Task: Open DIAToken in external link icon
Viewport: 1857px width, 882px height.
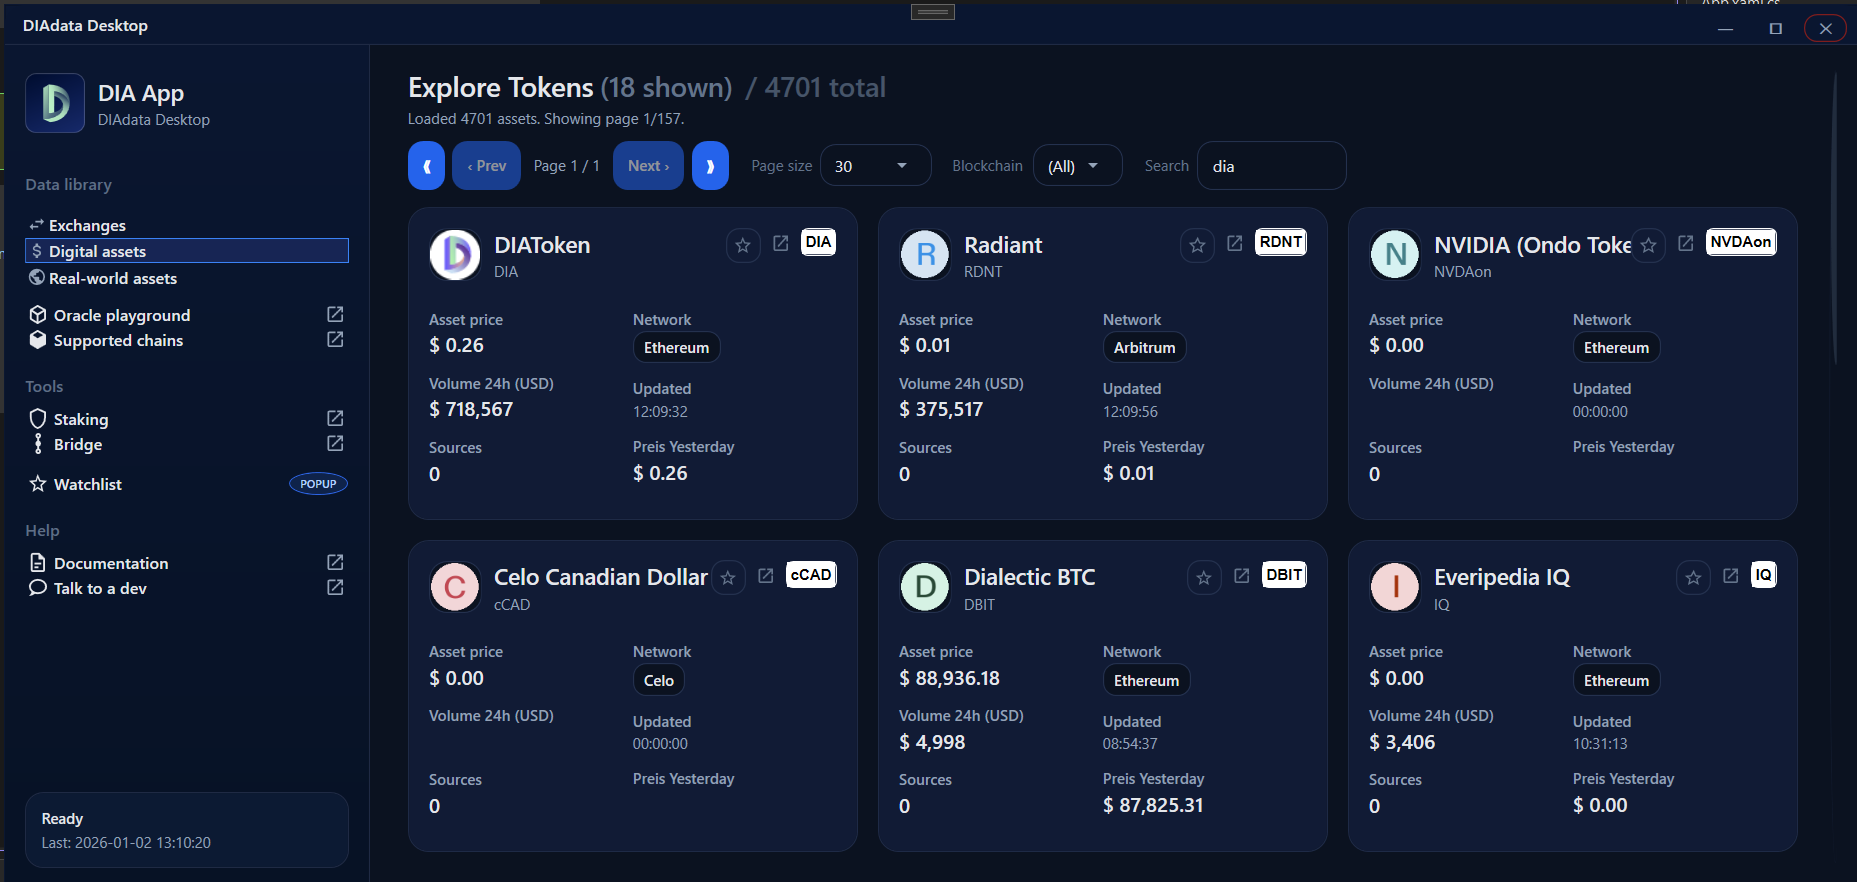Action: 781,243
